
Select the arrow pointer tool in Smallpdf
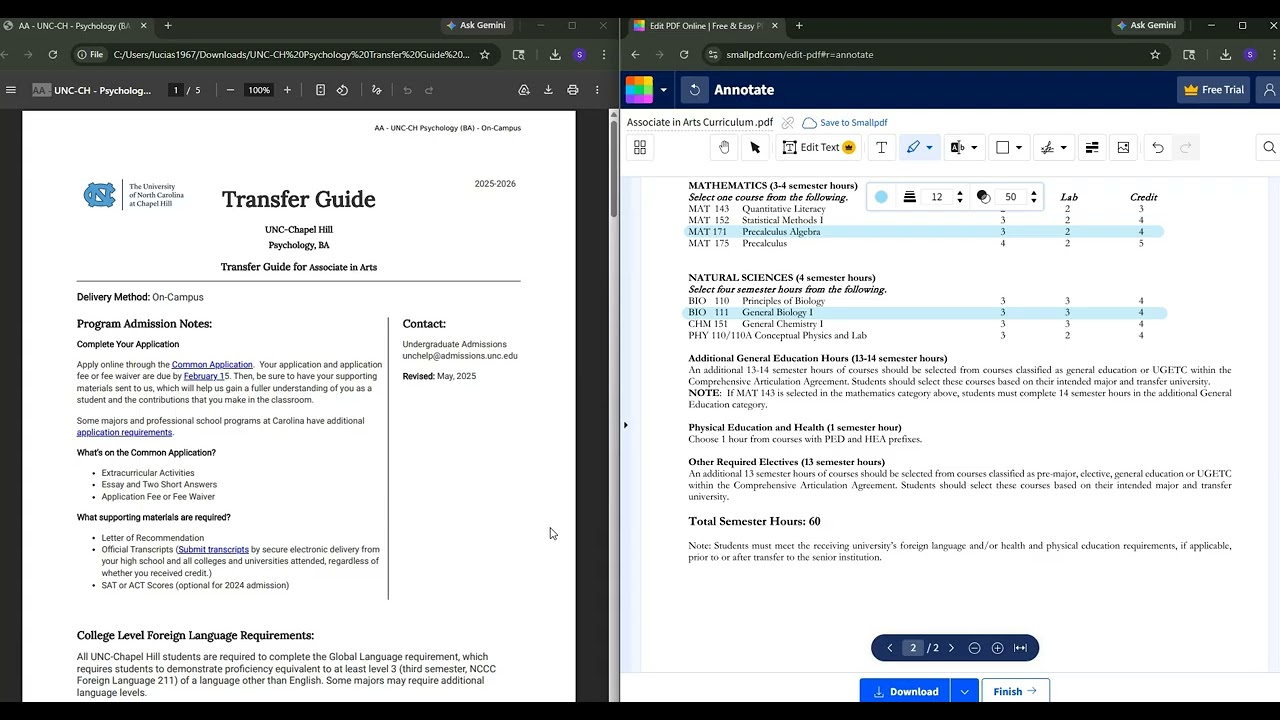click(755, 147)
